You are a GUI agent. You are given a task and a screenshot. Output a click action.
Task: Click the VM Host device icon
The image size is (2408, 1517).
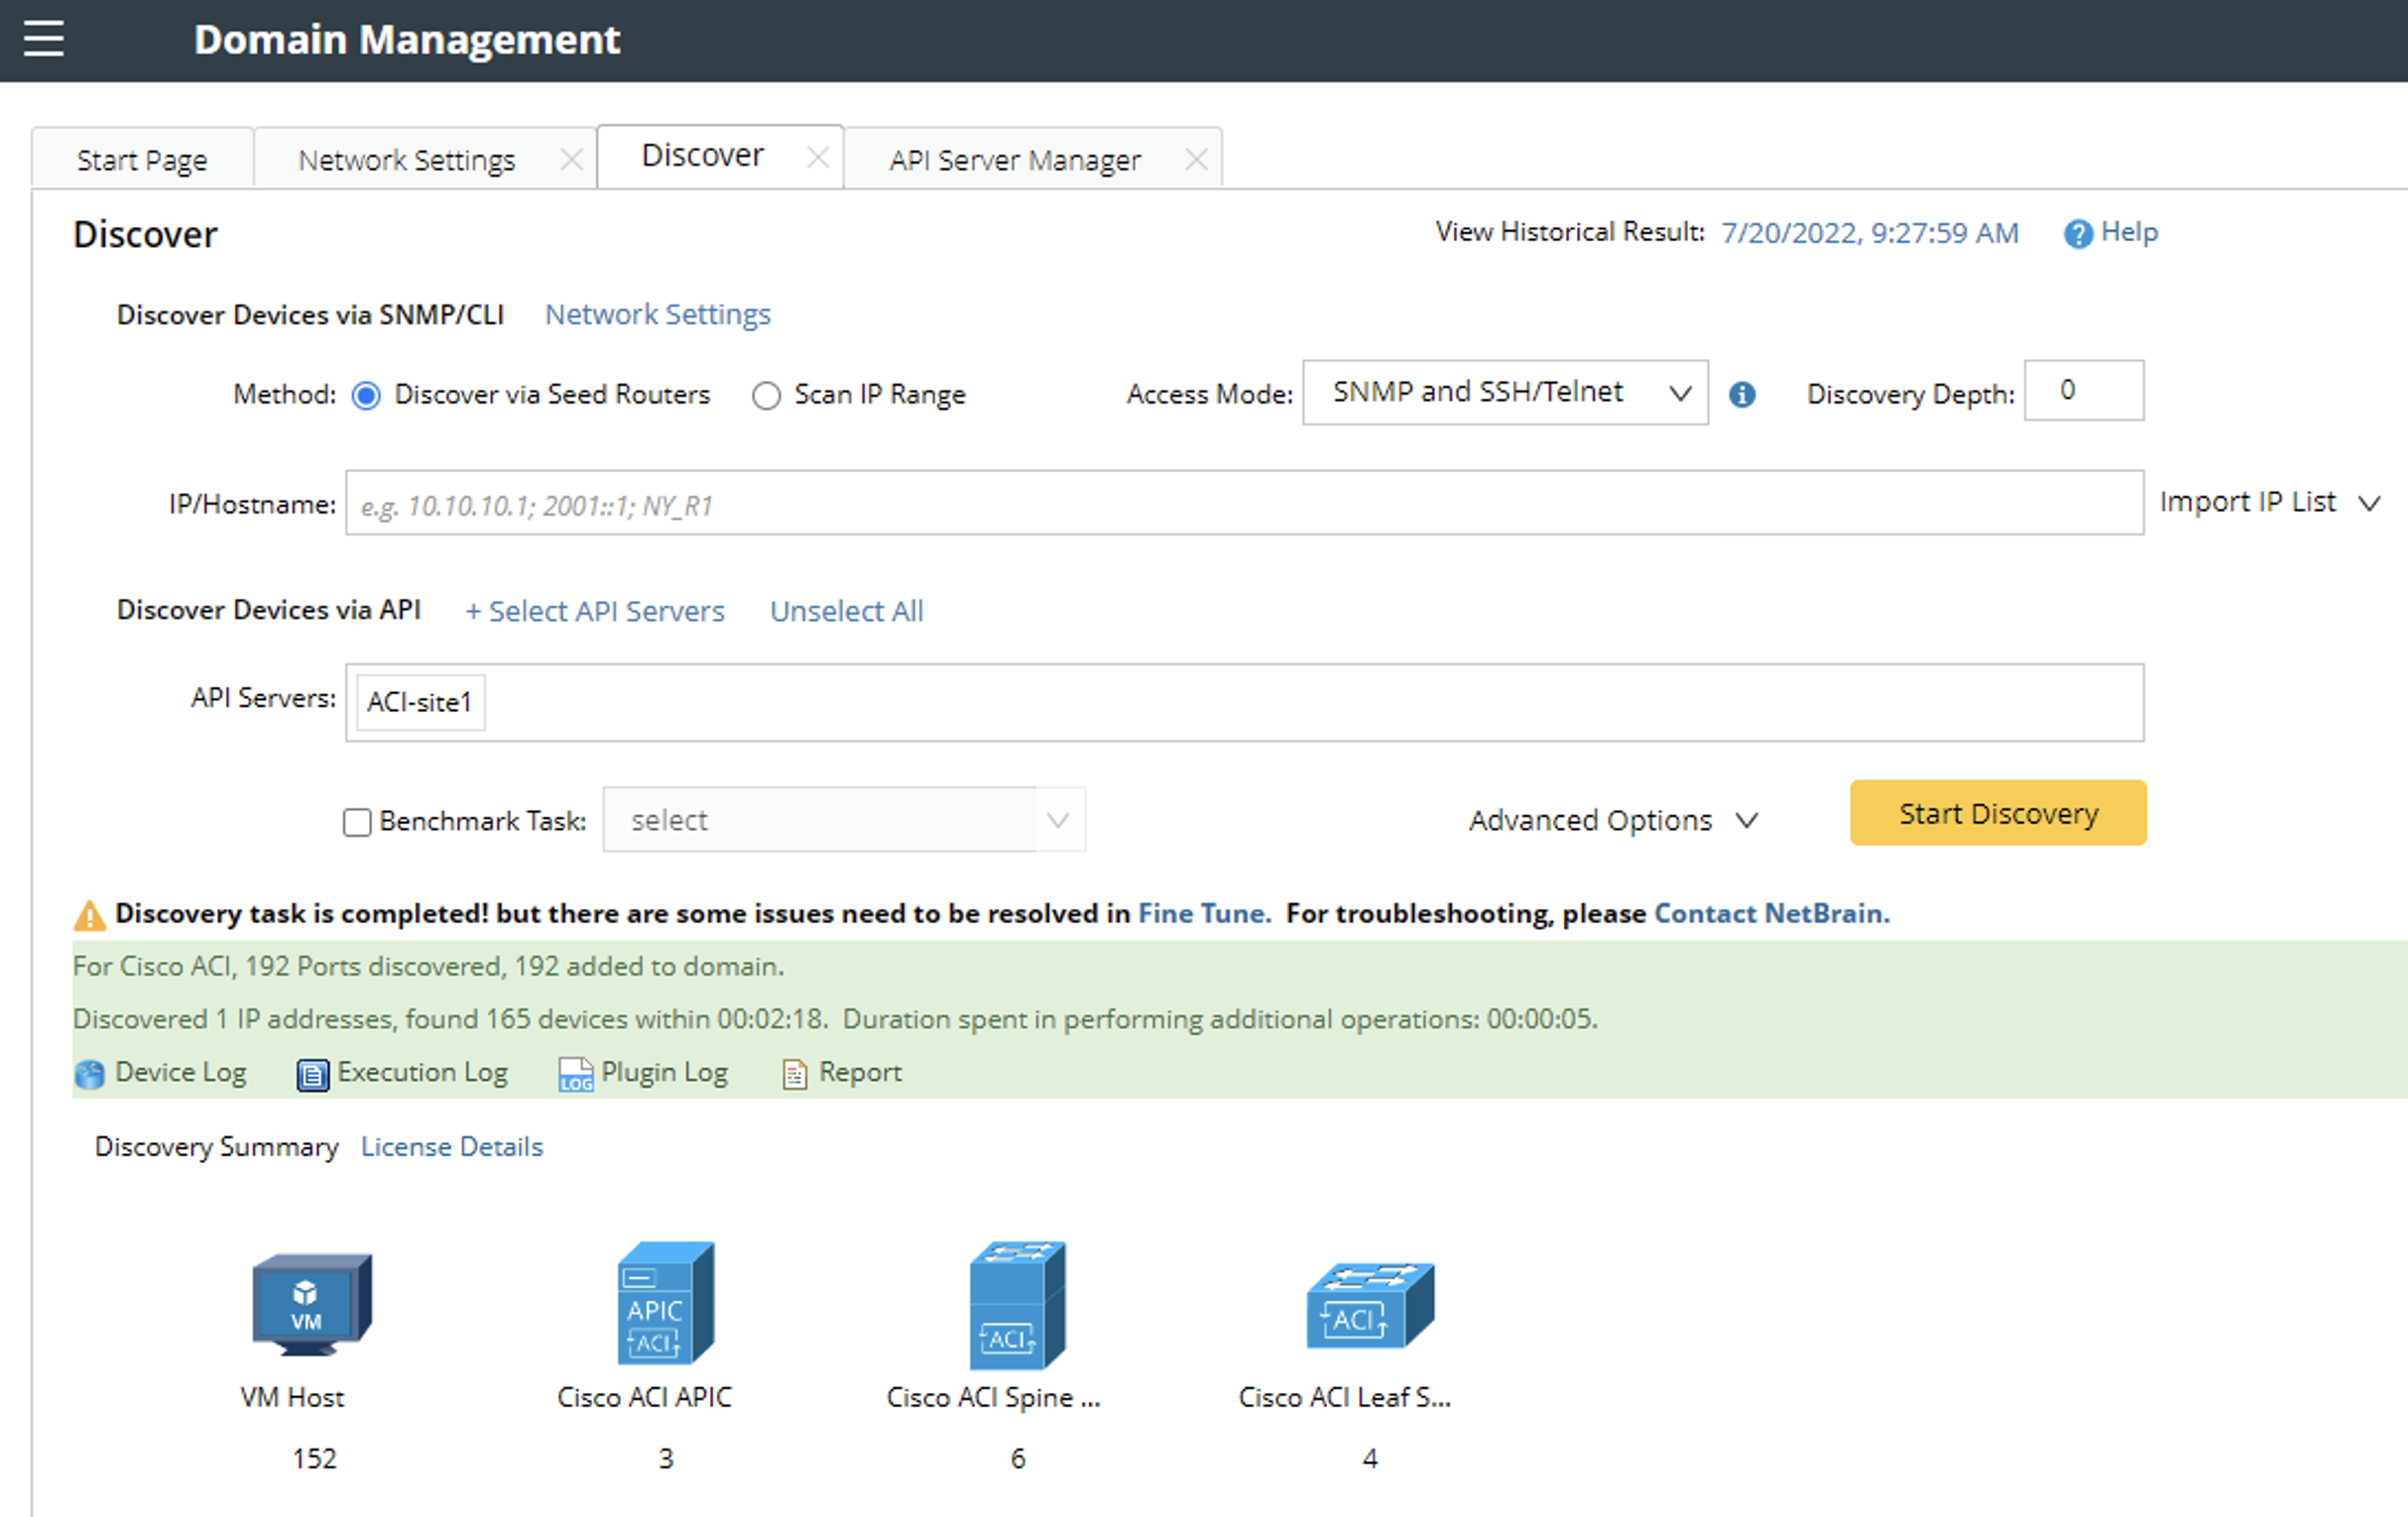tap(311, 1304)
